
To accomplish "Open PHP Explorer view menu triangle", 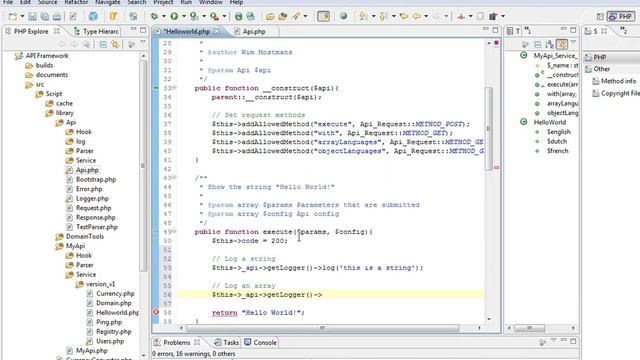I will pyautogui.click(x=143, y=42).
